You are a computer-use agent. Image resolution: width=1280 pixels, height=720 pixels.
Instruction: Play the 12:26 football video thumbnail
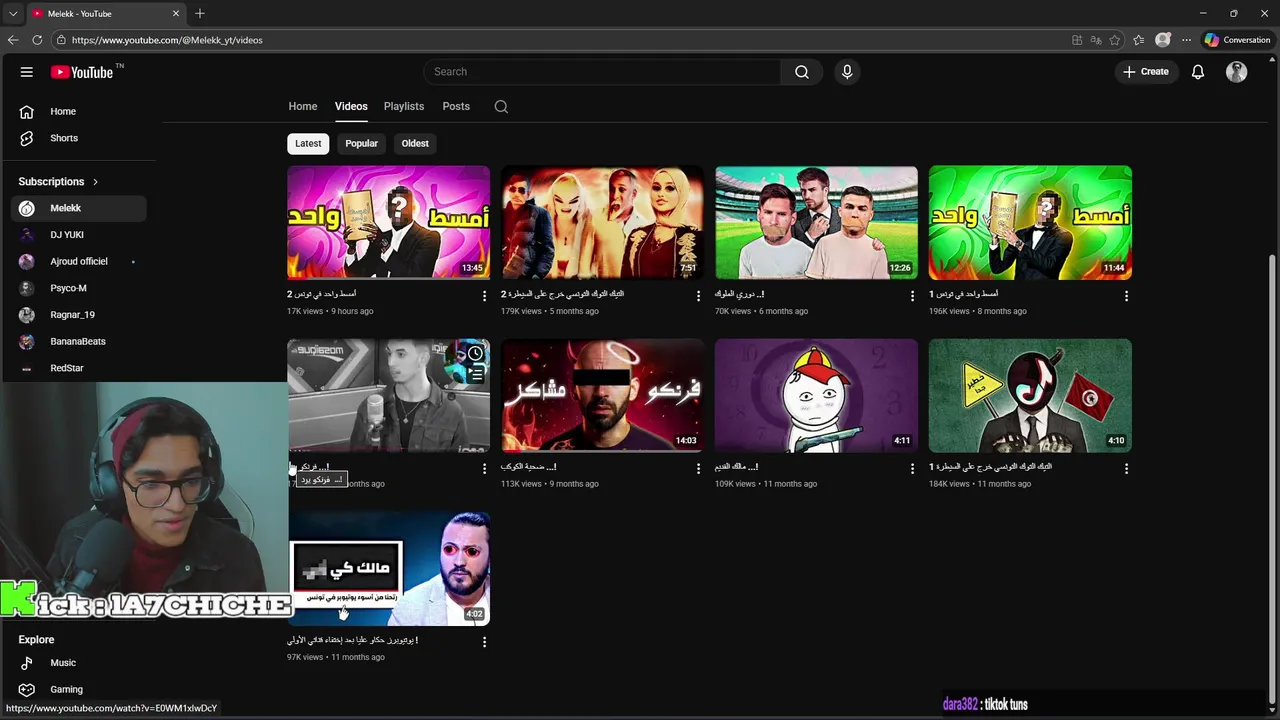(x=816, y=223)
